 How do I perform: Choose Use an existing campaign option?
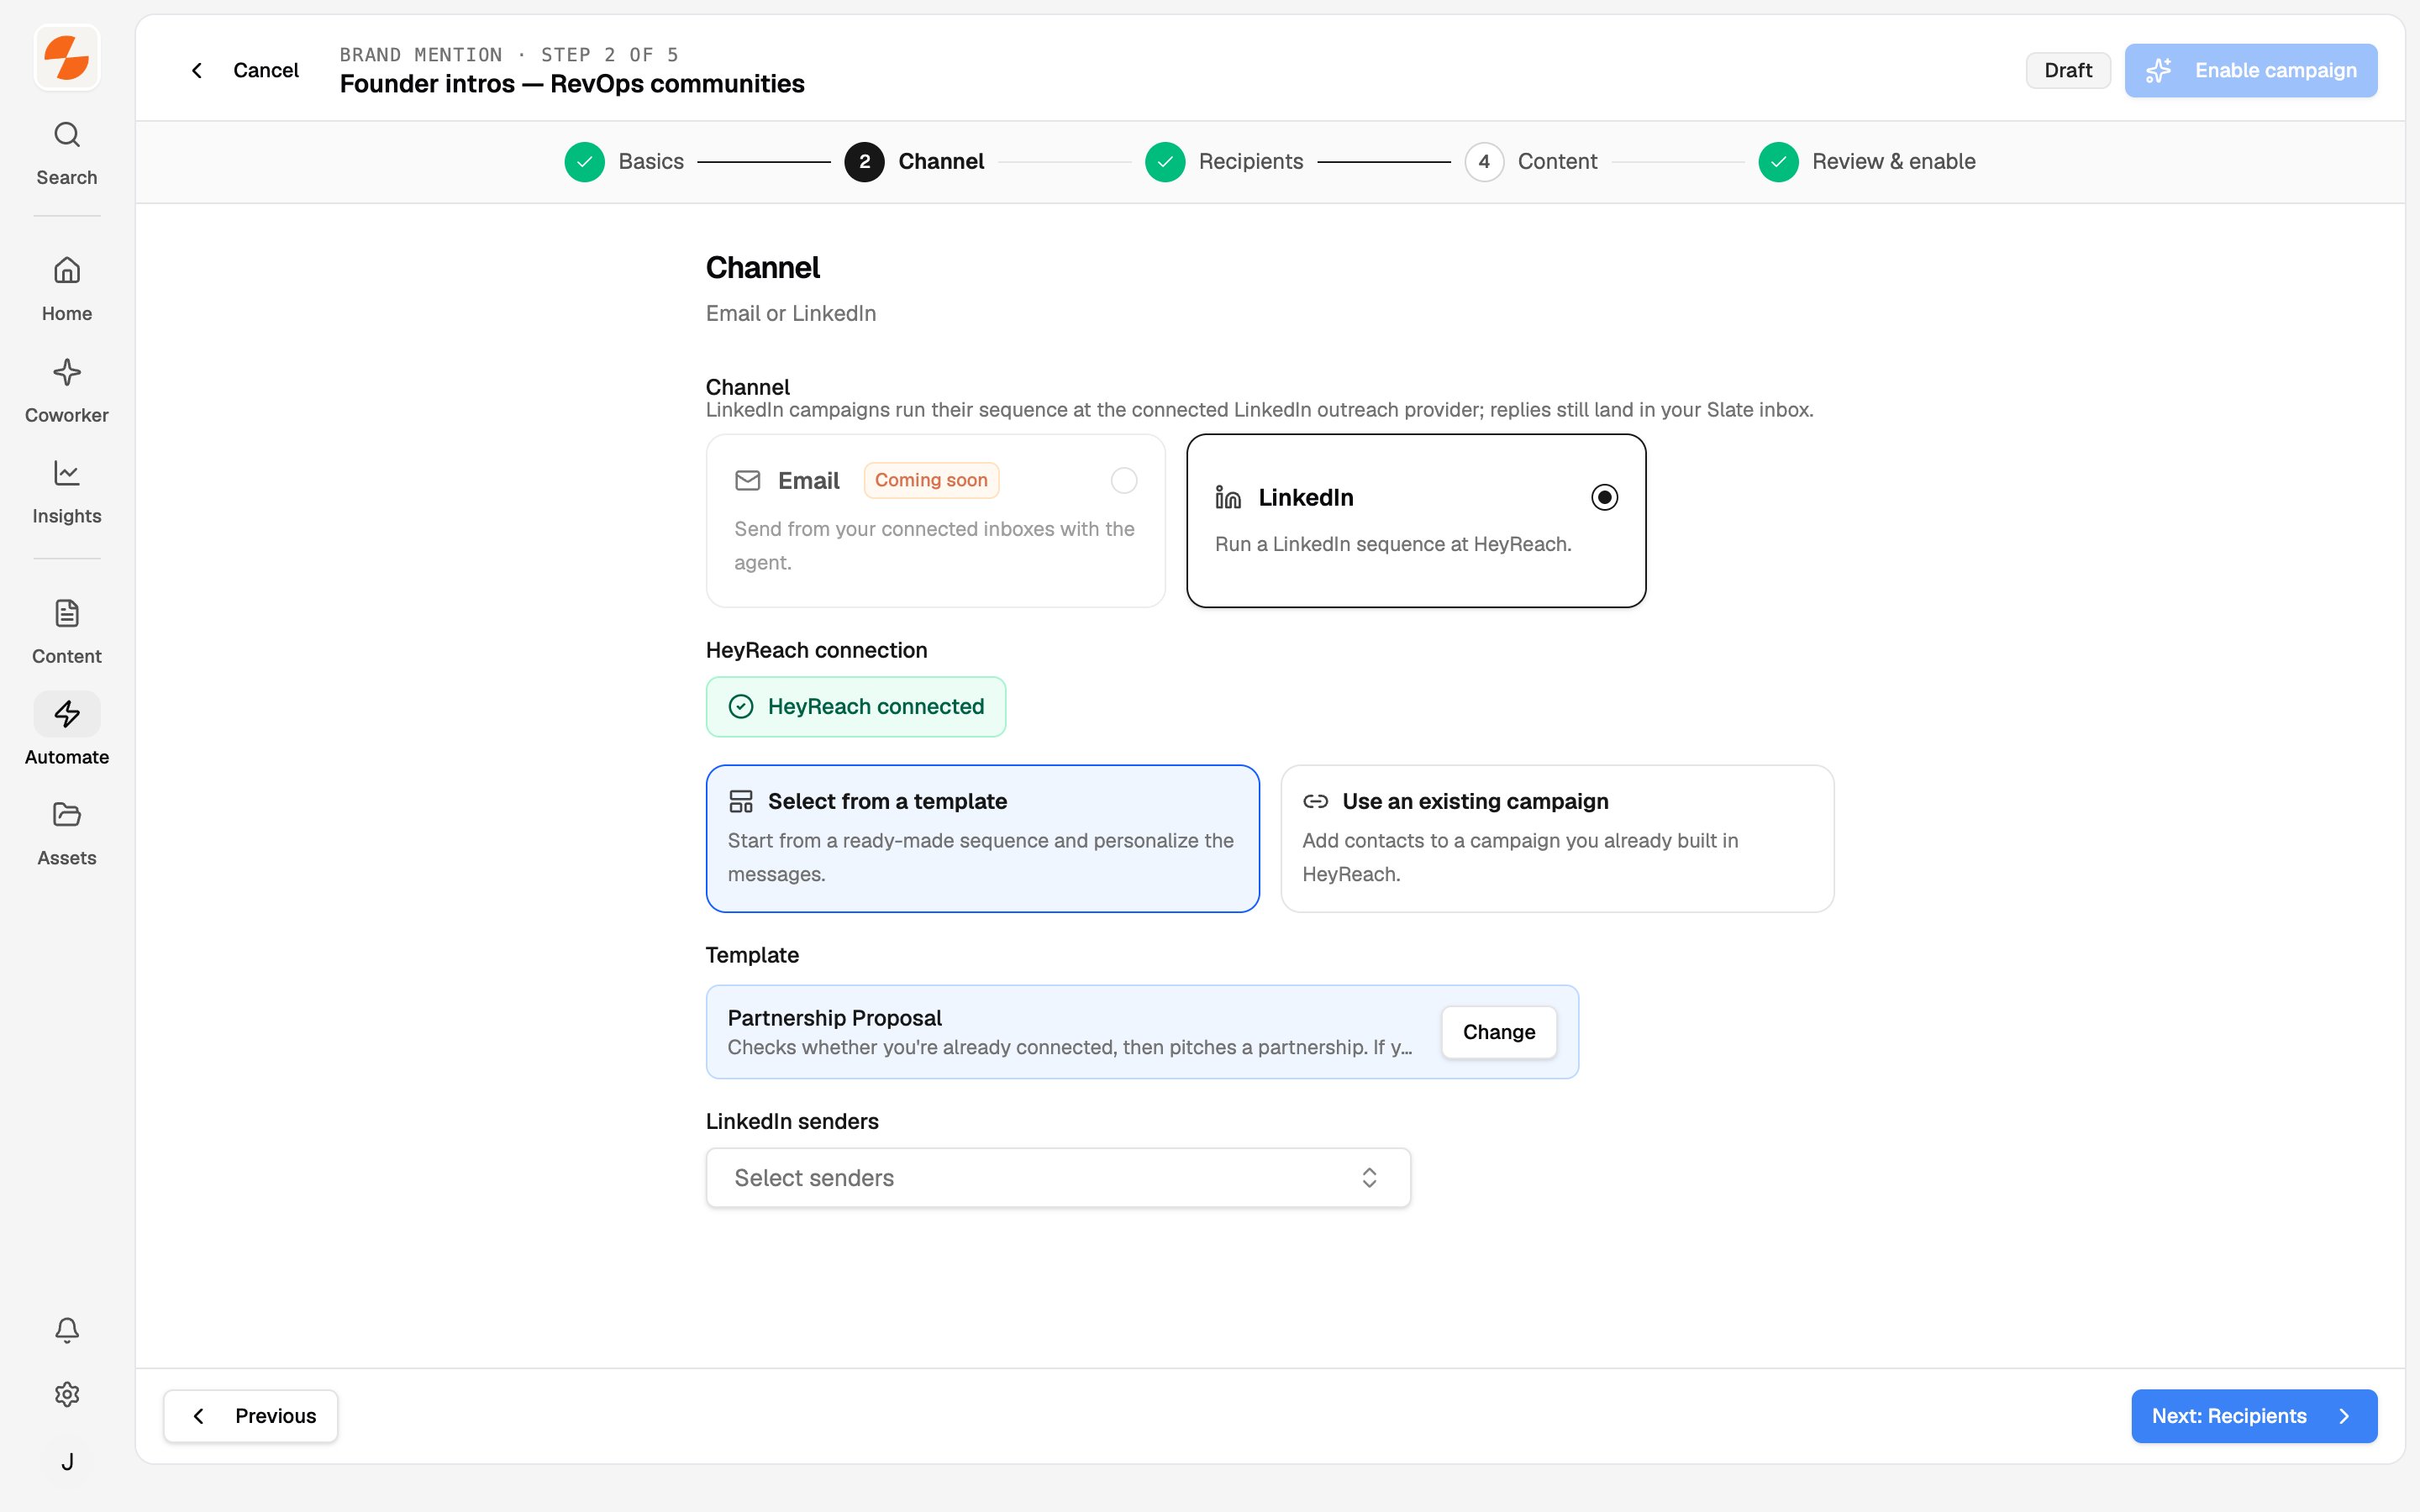(1557, 838)
